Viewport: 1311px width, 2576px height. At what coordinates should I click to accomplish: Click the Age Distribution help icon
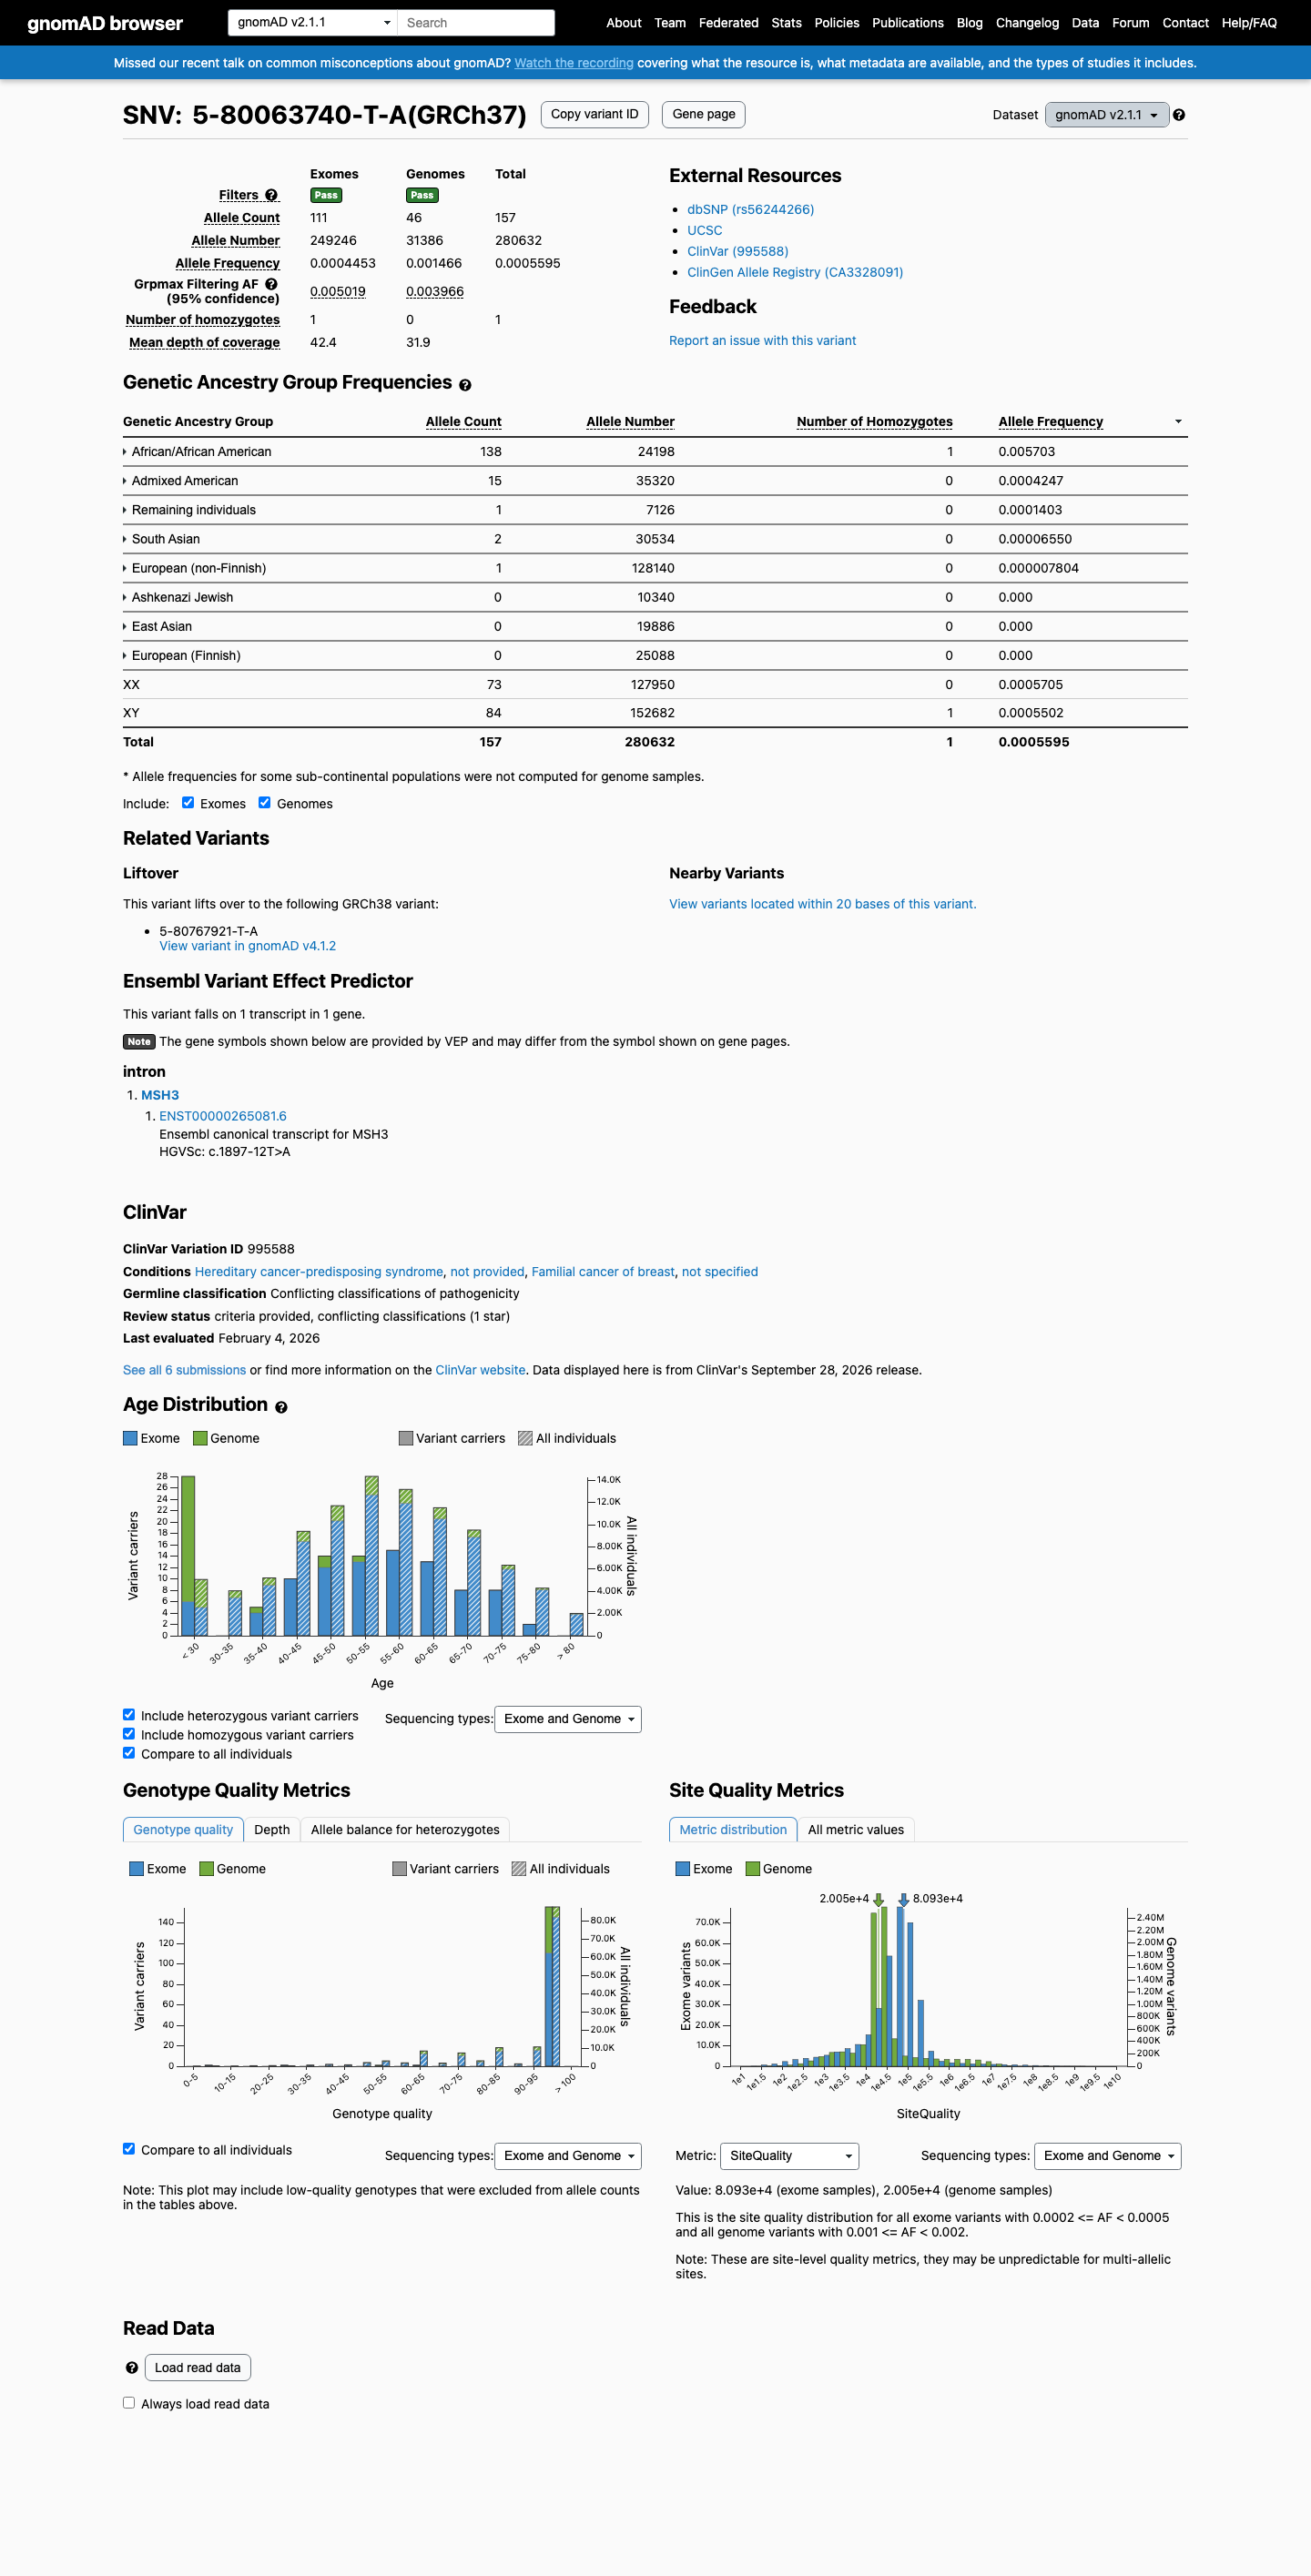pos(281,1407)
